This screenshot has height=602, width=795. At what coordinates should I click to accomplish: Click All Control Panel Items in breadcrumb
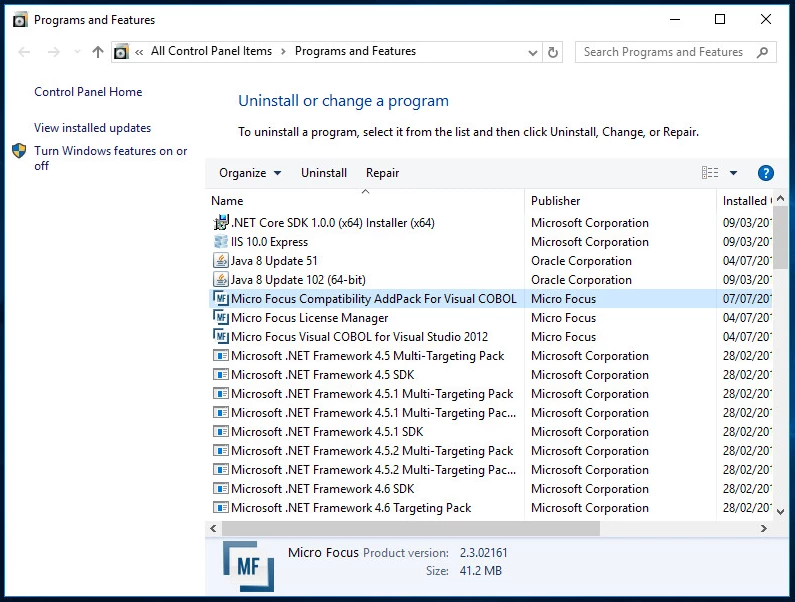coord(211,51)
